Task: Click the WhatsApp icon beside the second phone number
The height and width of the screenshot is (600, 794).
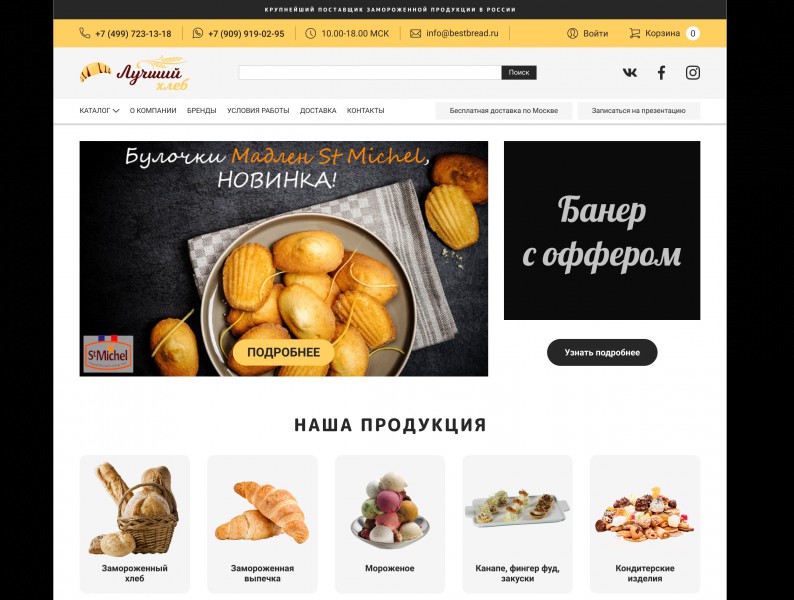Action: [197, 33]
